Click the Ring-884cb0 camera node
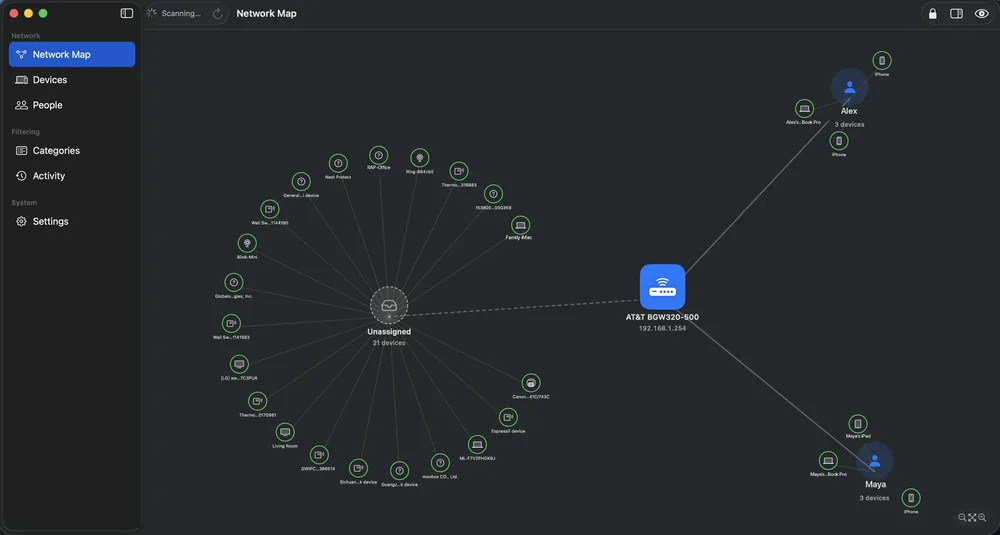The height and width of the screenshot is (535, 1000). coord(420,158)
